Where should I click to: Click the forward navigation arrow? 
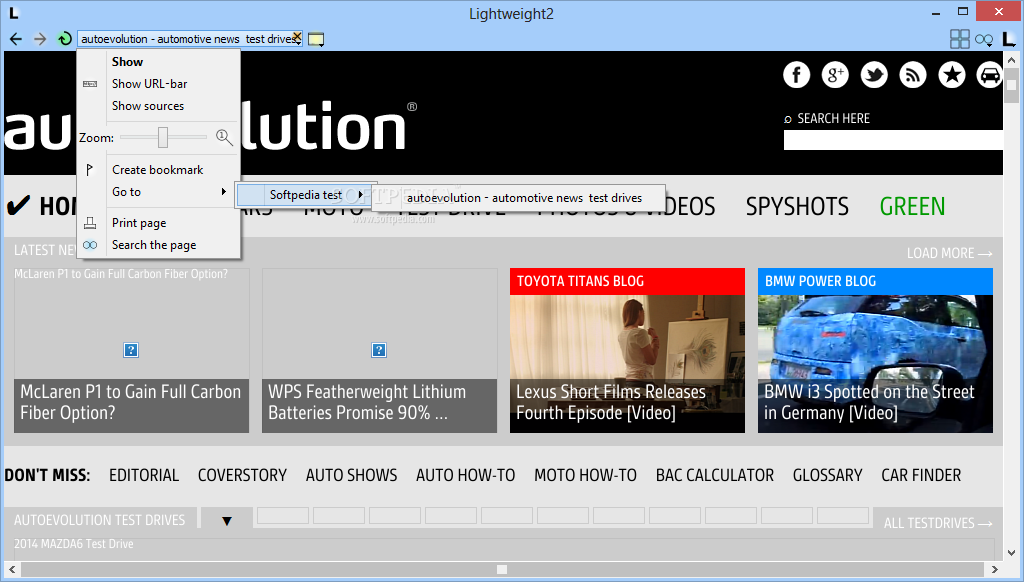pyautogui.click(x=40, y=39)
